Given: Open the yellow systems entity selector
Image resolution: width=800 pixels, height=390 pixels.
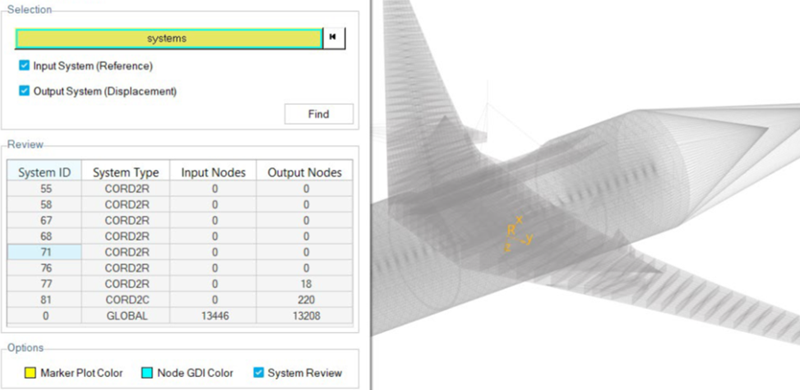Looking at the screenshot, I should click(168, 38).
